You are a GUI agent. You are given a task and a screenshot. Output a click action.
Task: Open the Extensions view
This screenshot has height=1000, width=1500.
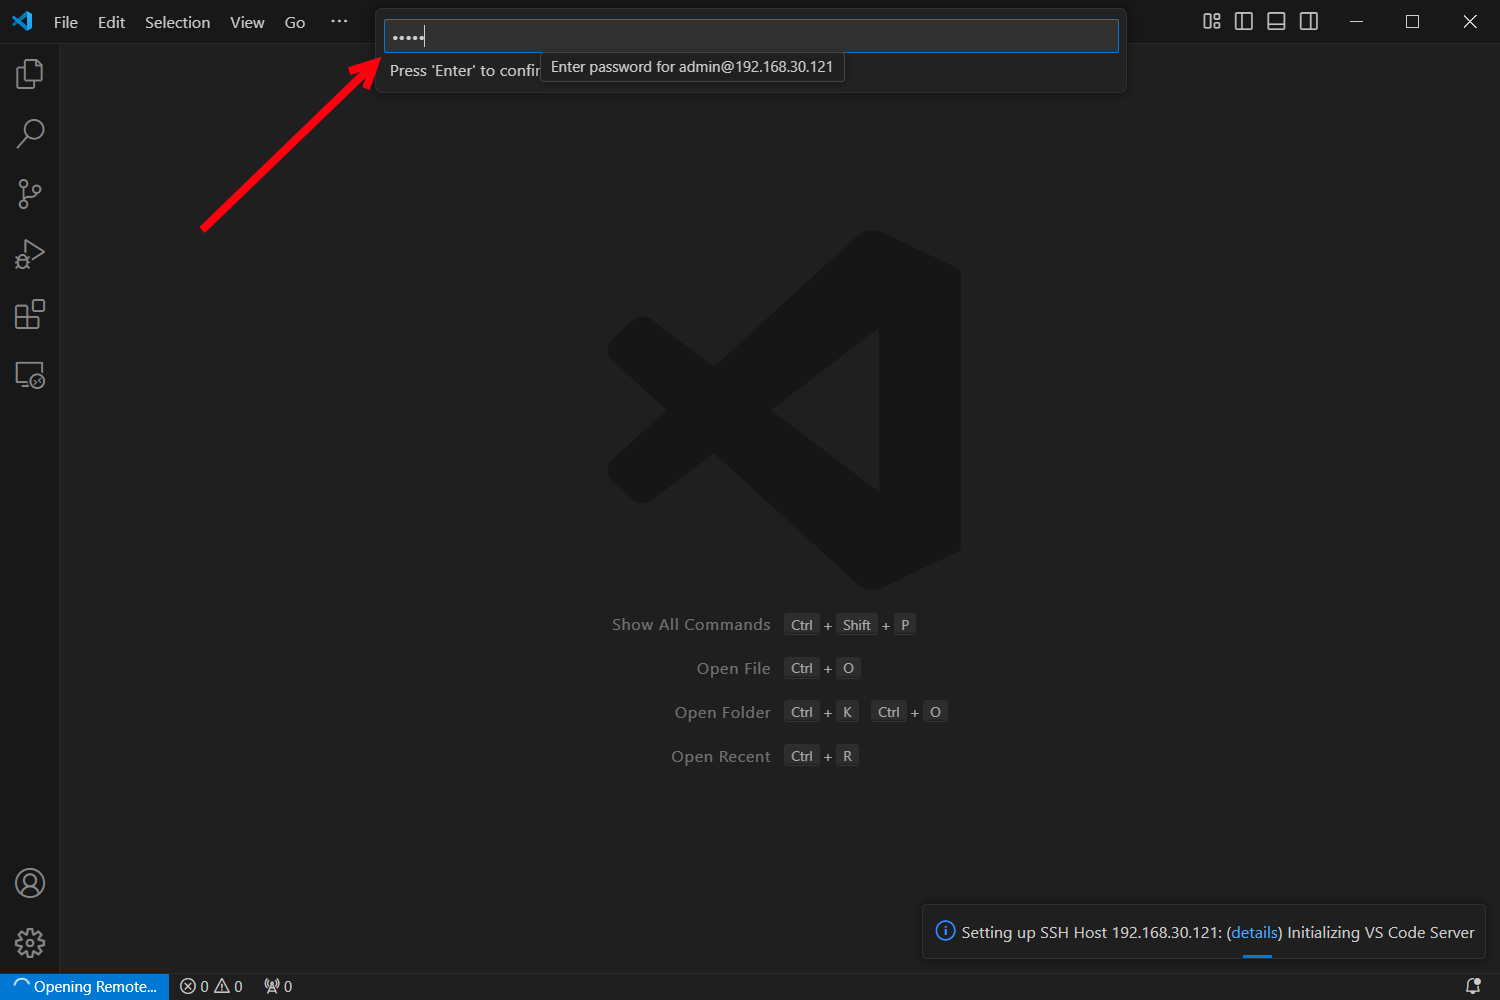click(x=30, y=315)
